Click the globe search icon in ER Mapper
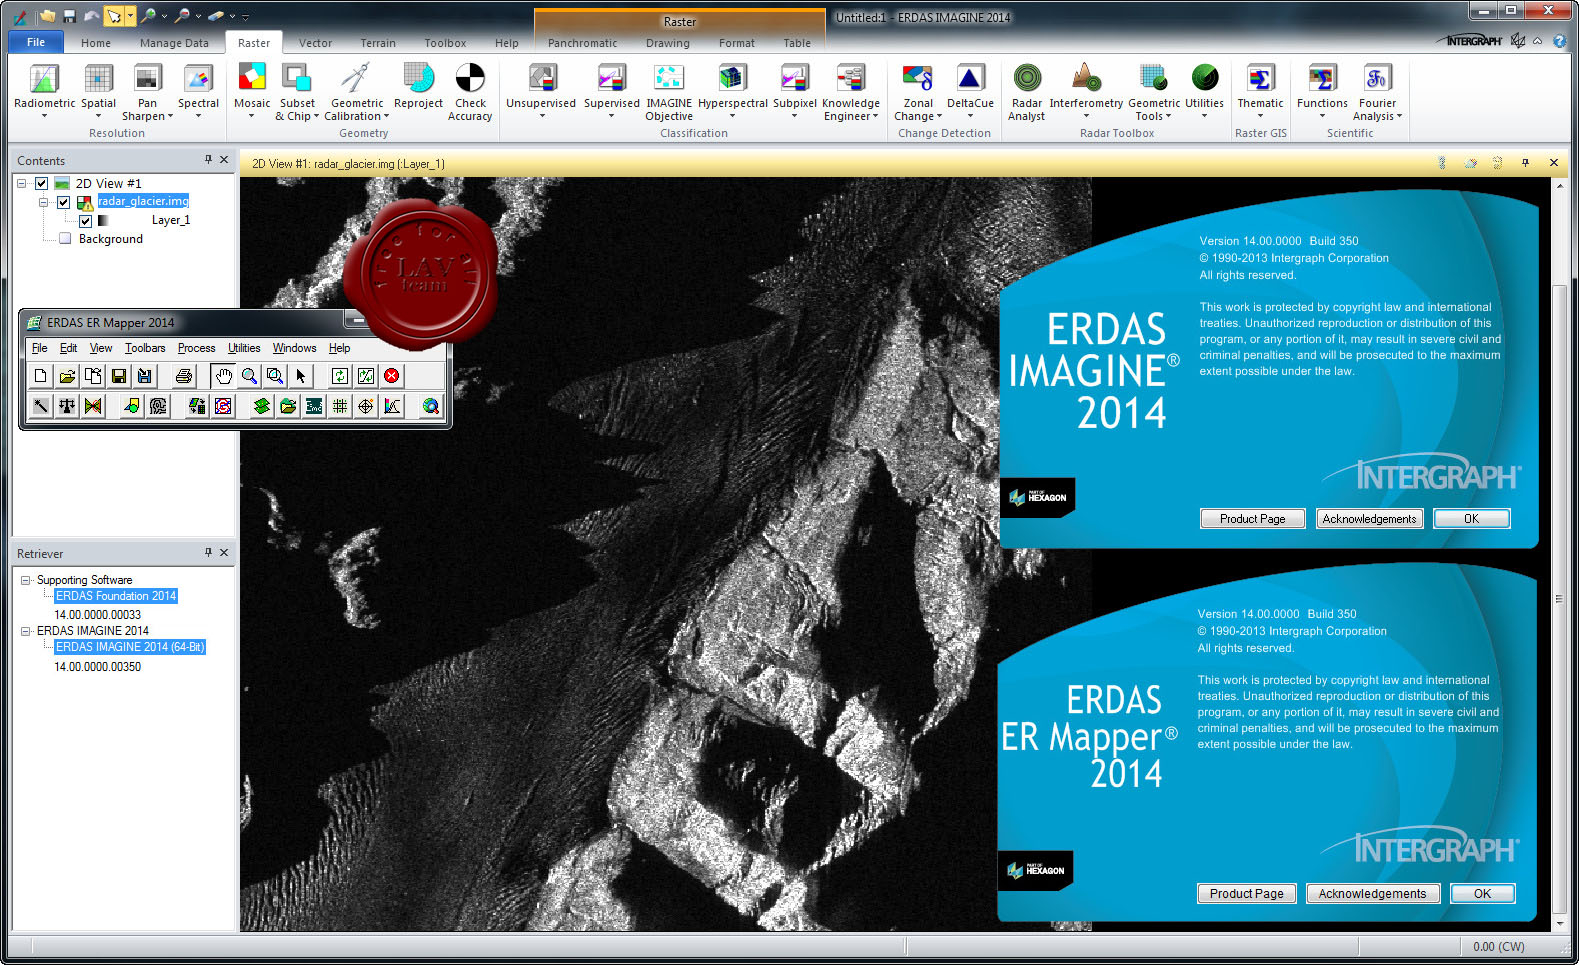 pyautogui.click(x=431, y=406)
